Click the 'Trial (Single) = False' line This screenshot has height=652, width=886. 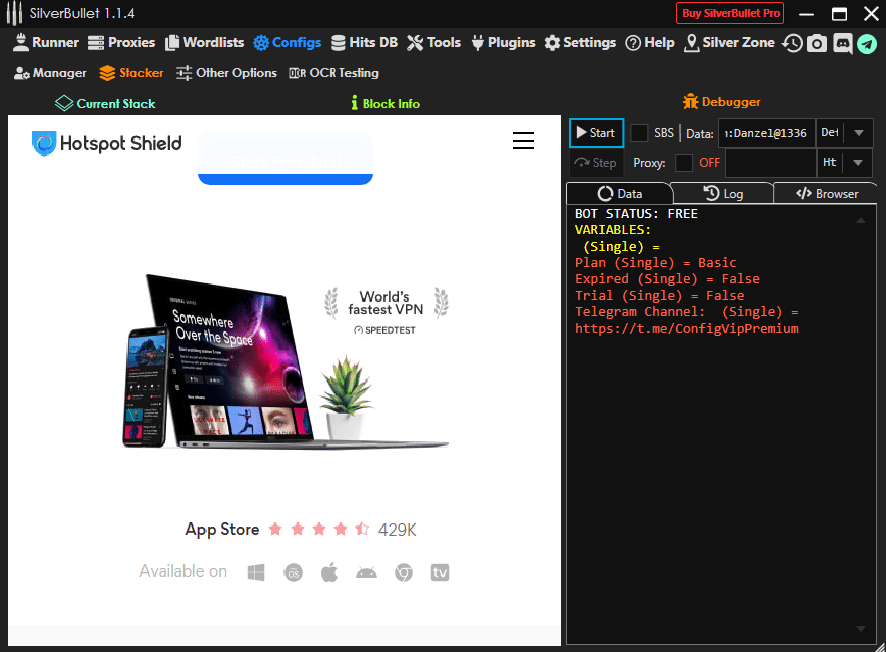click(659, 295)
